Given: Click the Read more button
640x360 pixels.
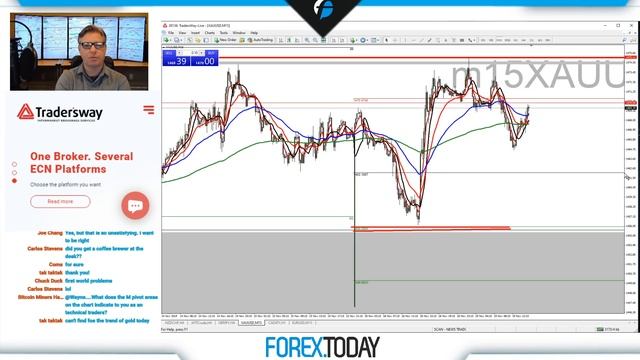Looking at the screenshot, I should (60, 201).
